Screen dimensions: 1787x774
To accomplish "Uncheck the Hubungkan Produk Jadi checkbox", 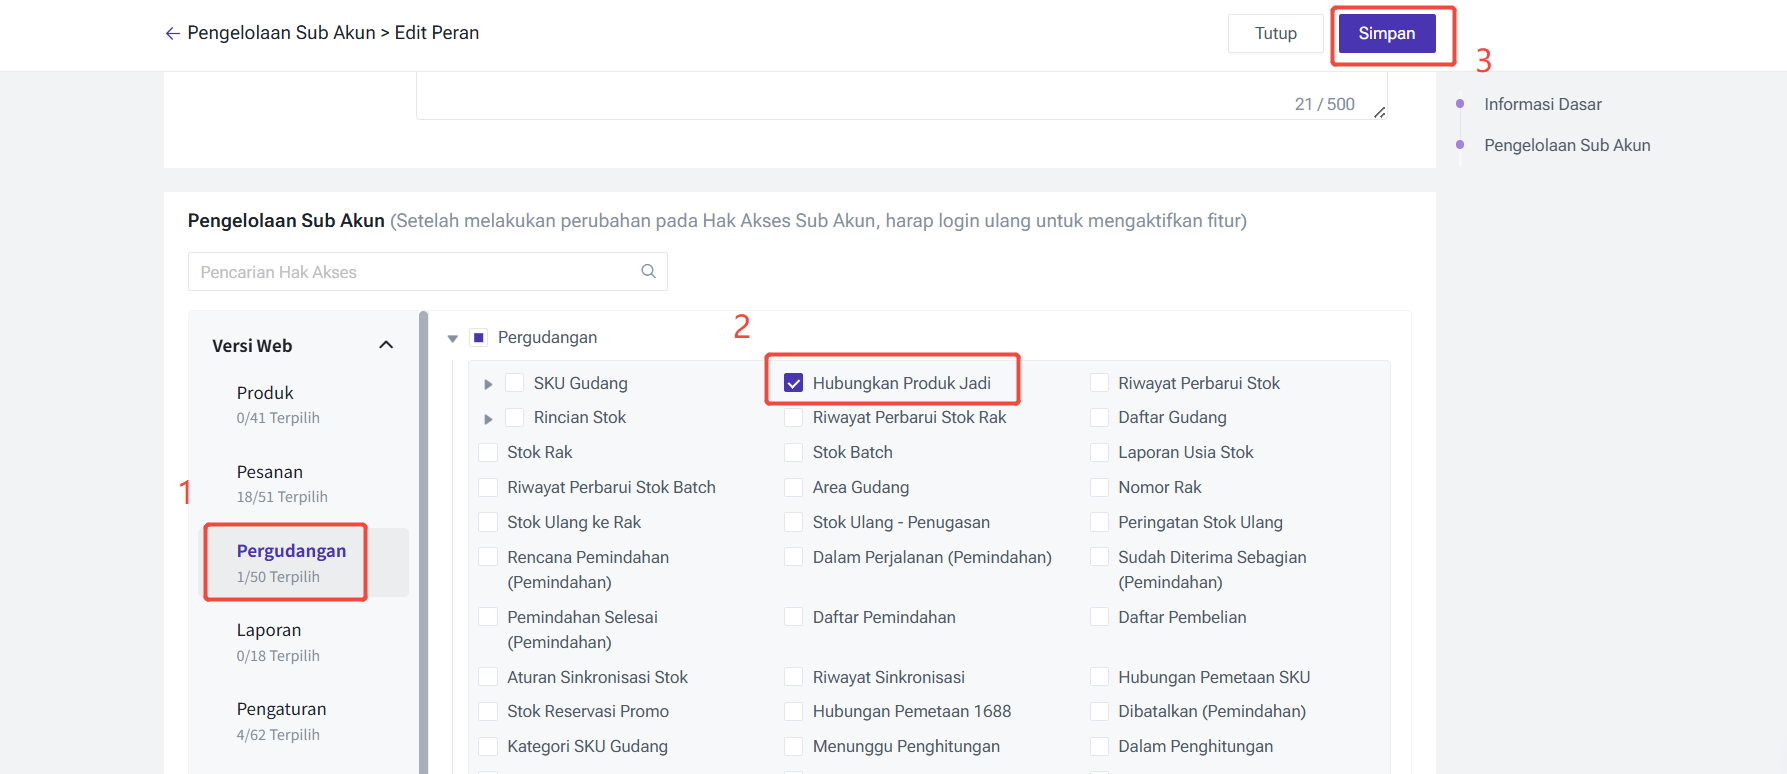I will (x=794, y=383).
